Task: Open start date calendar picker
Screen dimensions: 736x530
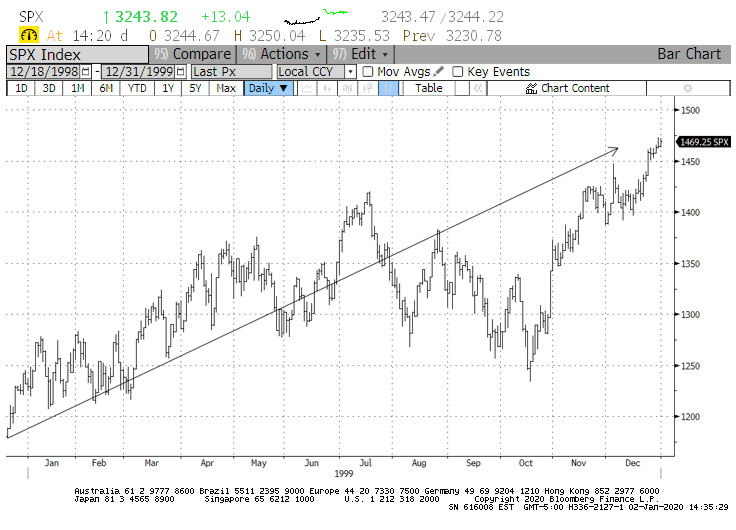Action: point(85,72)
